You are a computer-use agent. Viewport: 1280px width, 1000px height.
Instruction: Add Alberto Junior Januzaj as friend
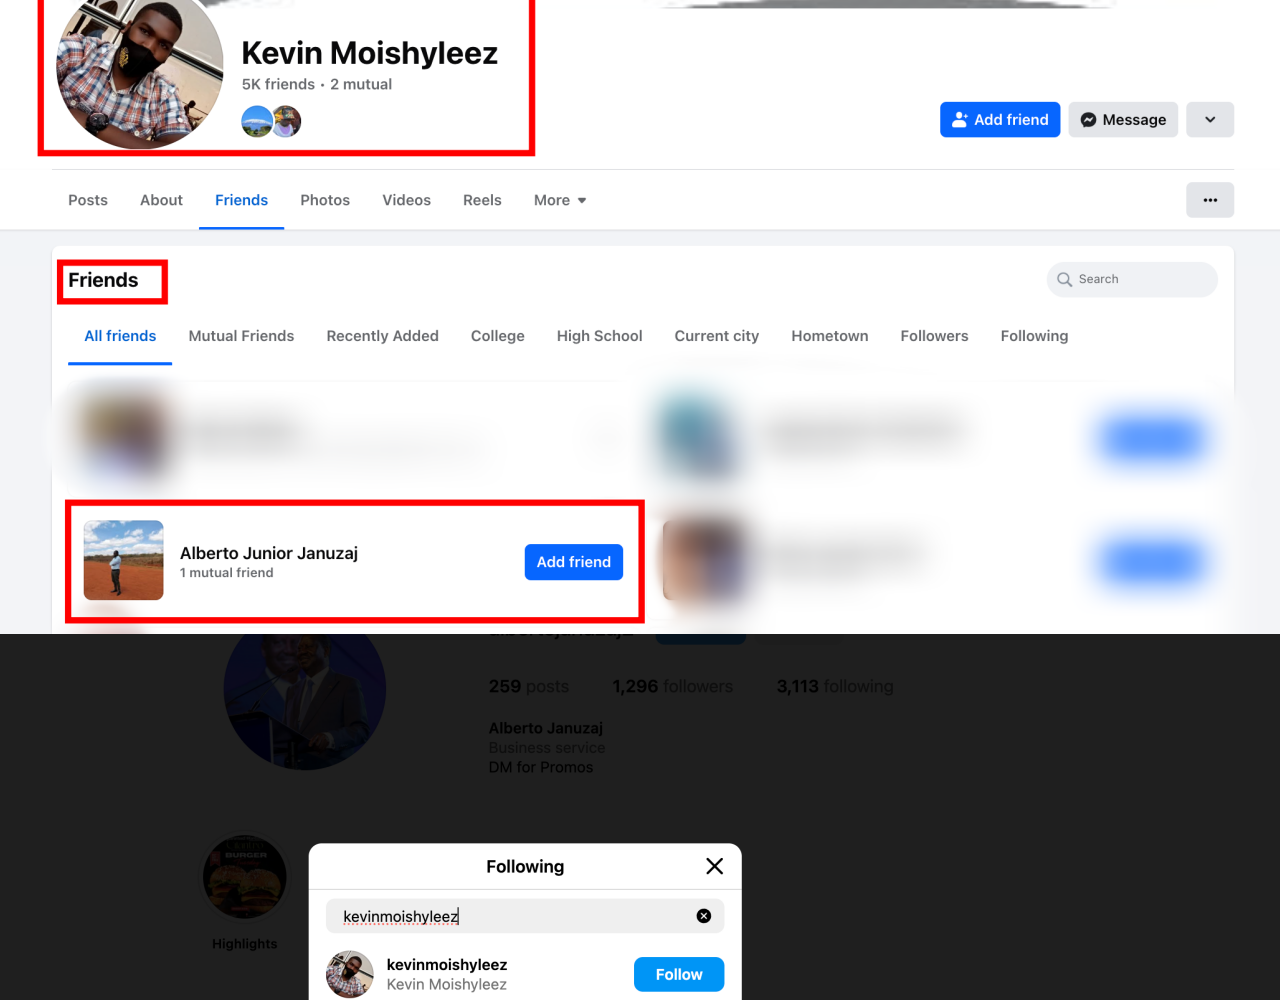574,562
